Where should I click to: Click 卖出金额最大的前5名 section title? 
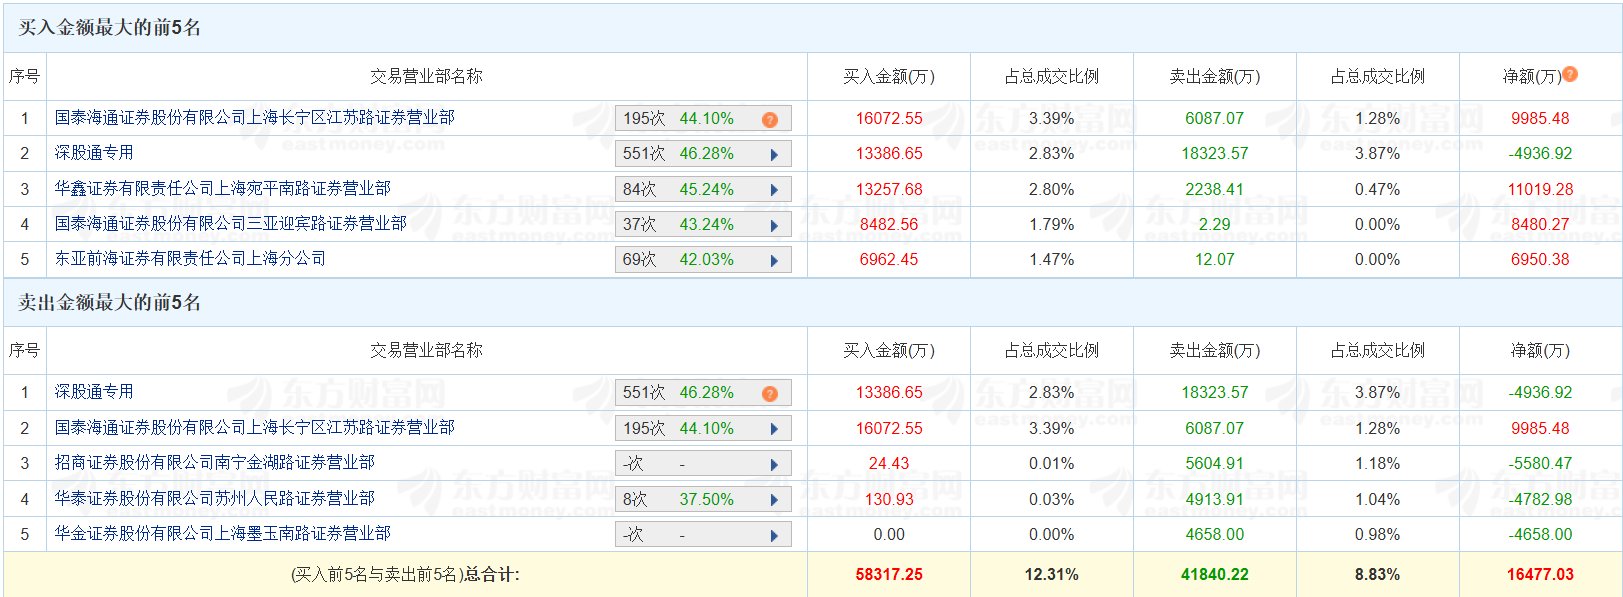coord(109,303)
